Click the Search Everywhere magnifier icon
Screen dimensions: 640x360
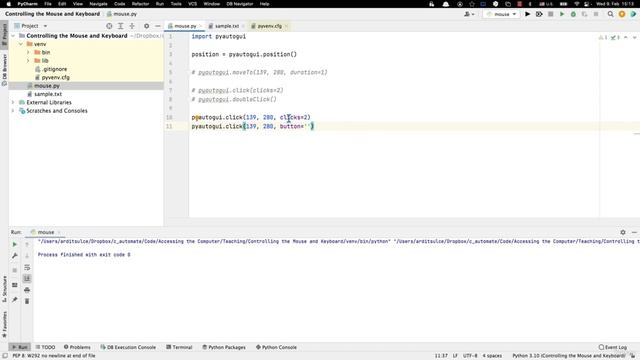click(610, 14)
